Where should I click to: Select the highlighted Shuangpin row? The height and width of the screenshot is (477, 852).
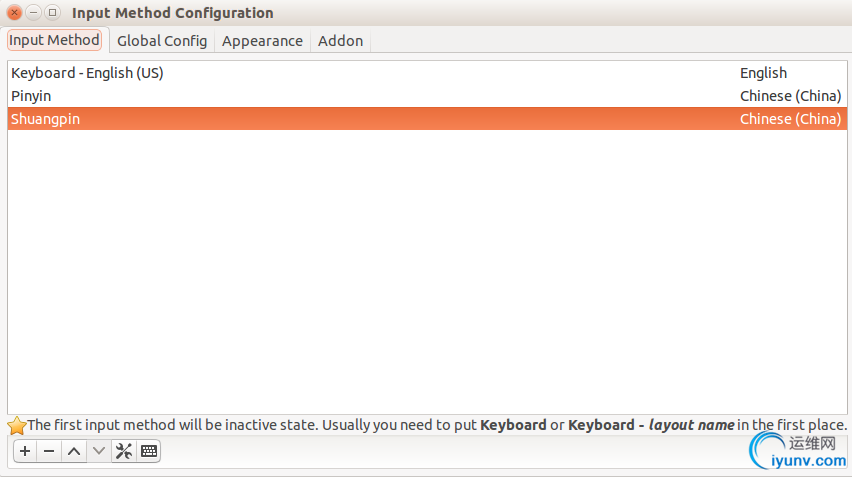(427, 118)
